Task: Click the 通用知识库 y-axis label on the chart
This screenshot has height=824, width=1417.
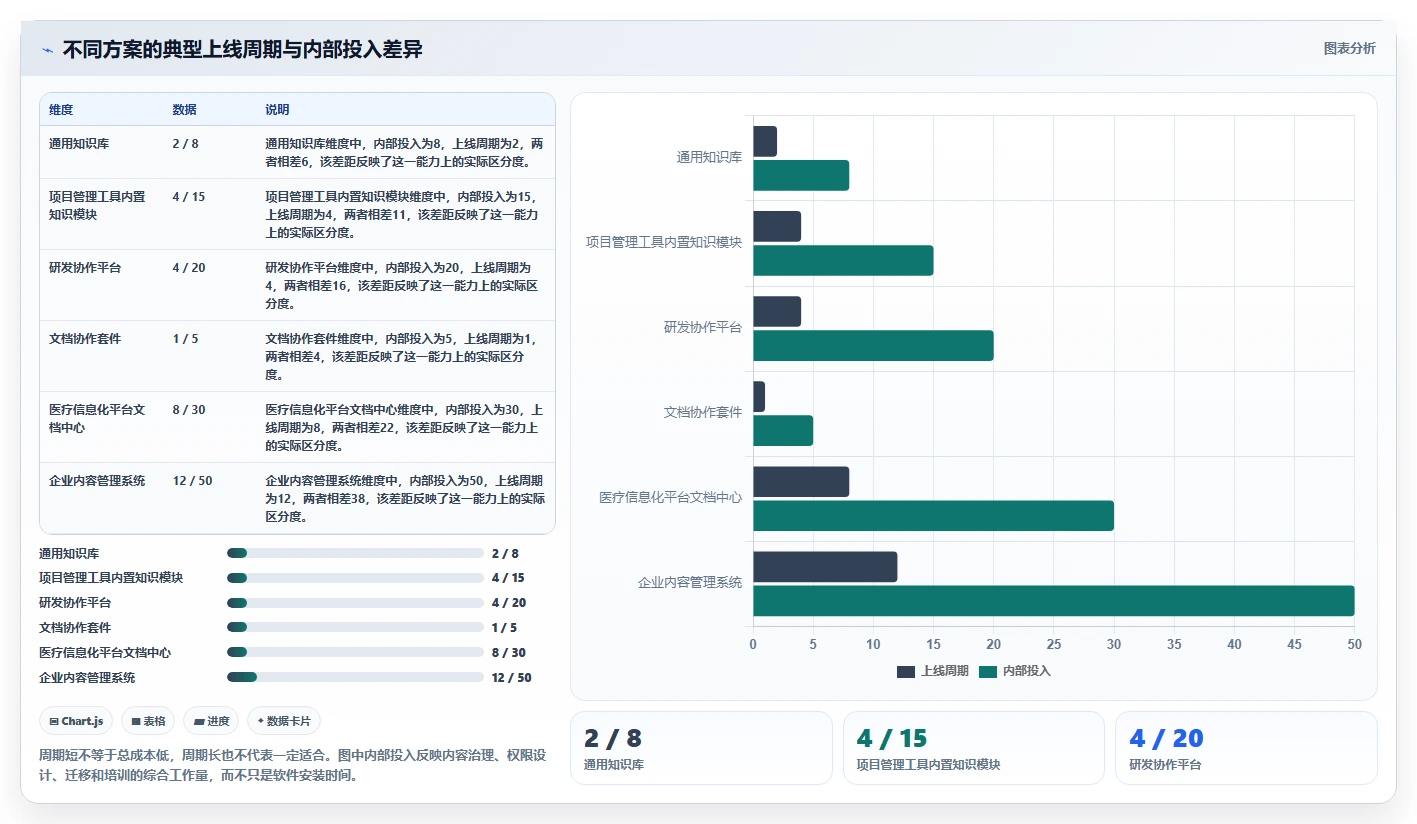Action: click(x=709, y=157)
